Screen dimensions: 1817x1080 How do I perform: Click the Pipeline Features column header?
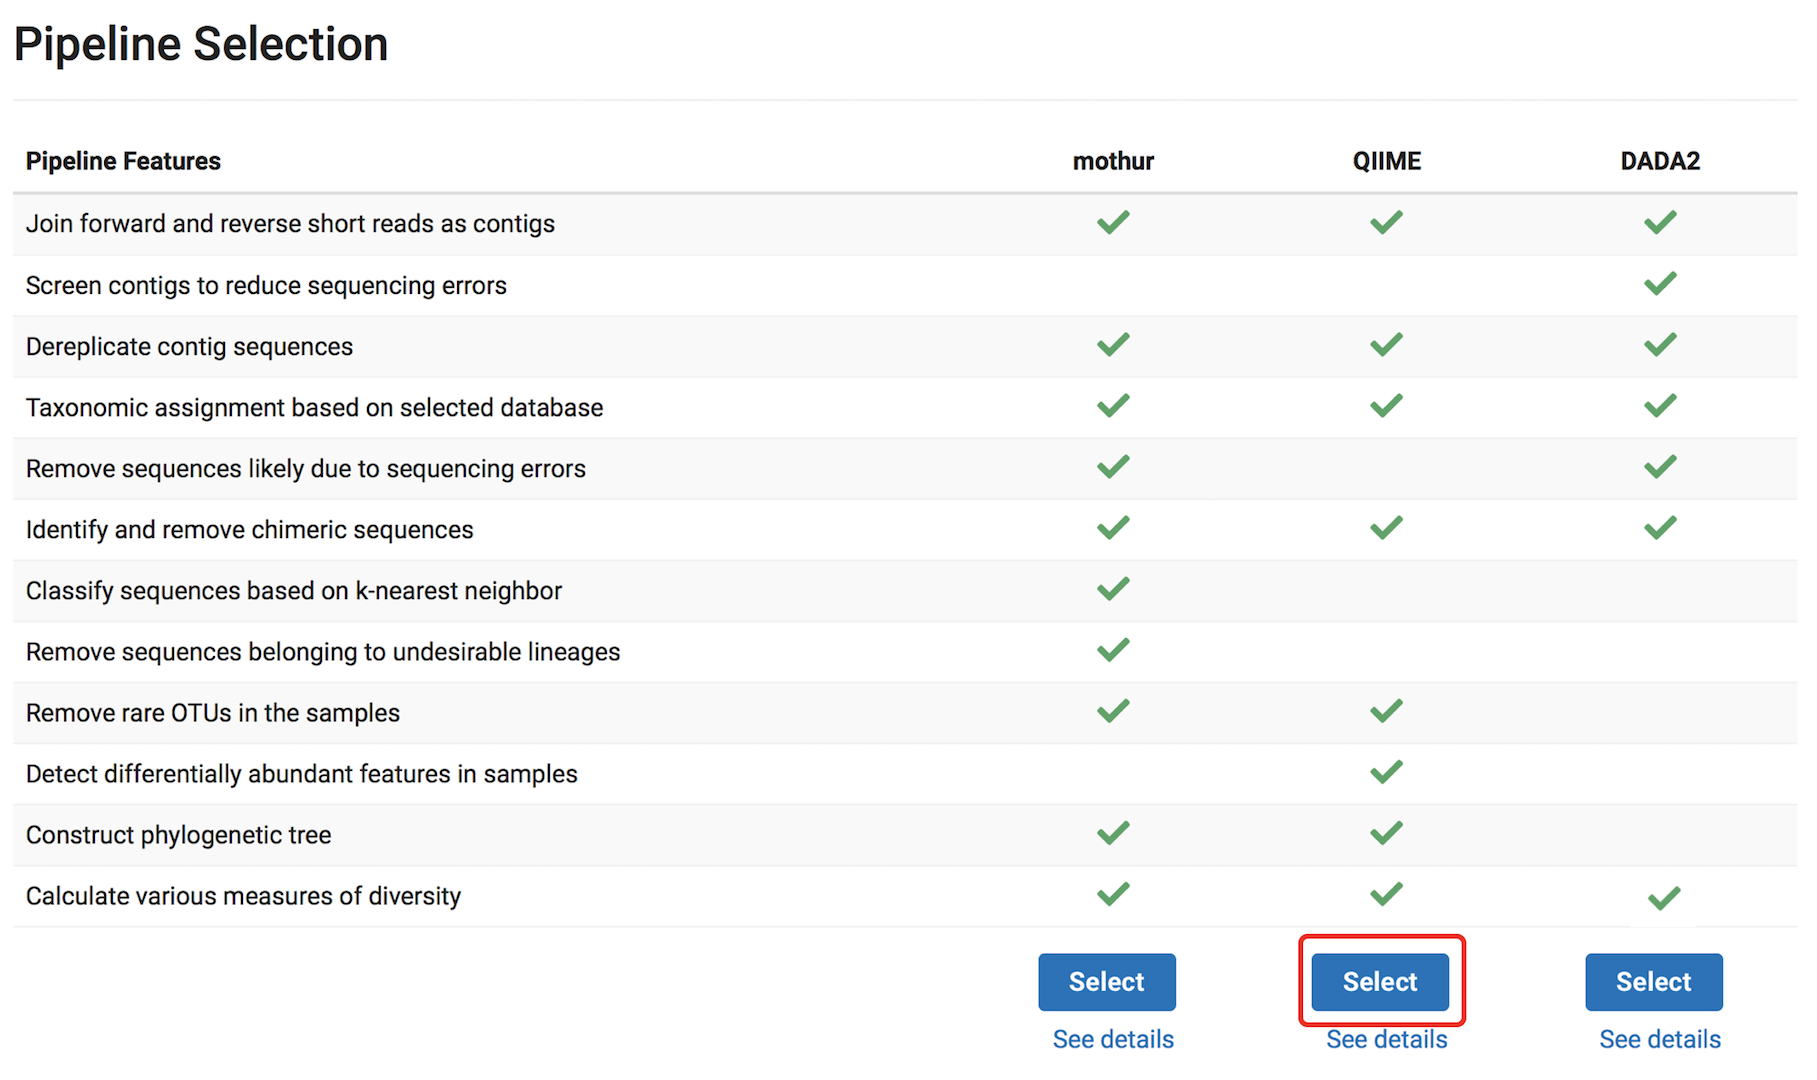pos(123,161)
